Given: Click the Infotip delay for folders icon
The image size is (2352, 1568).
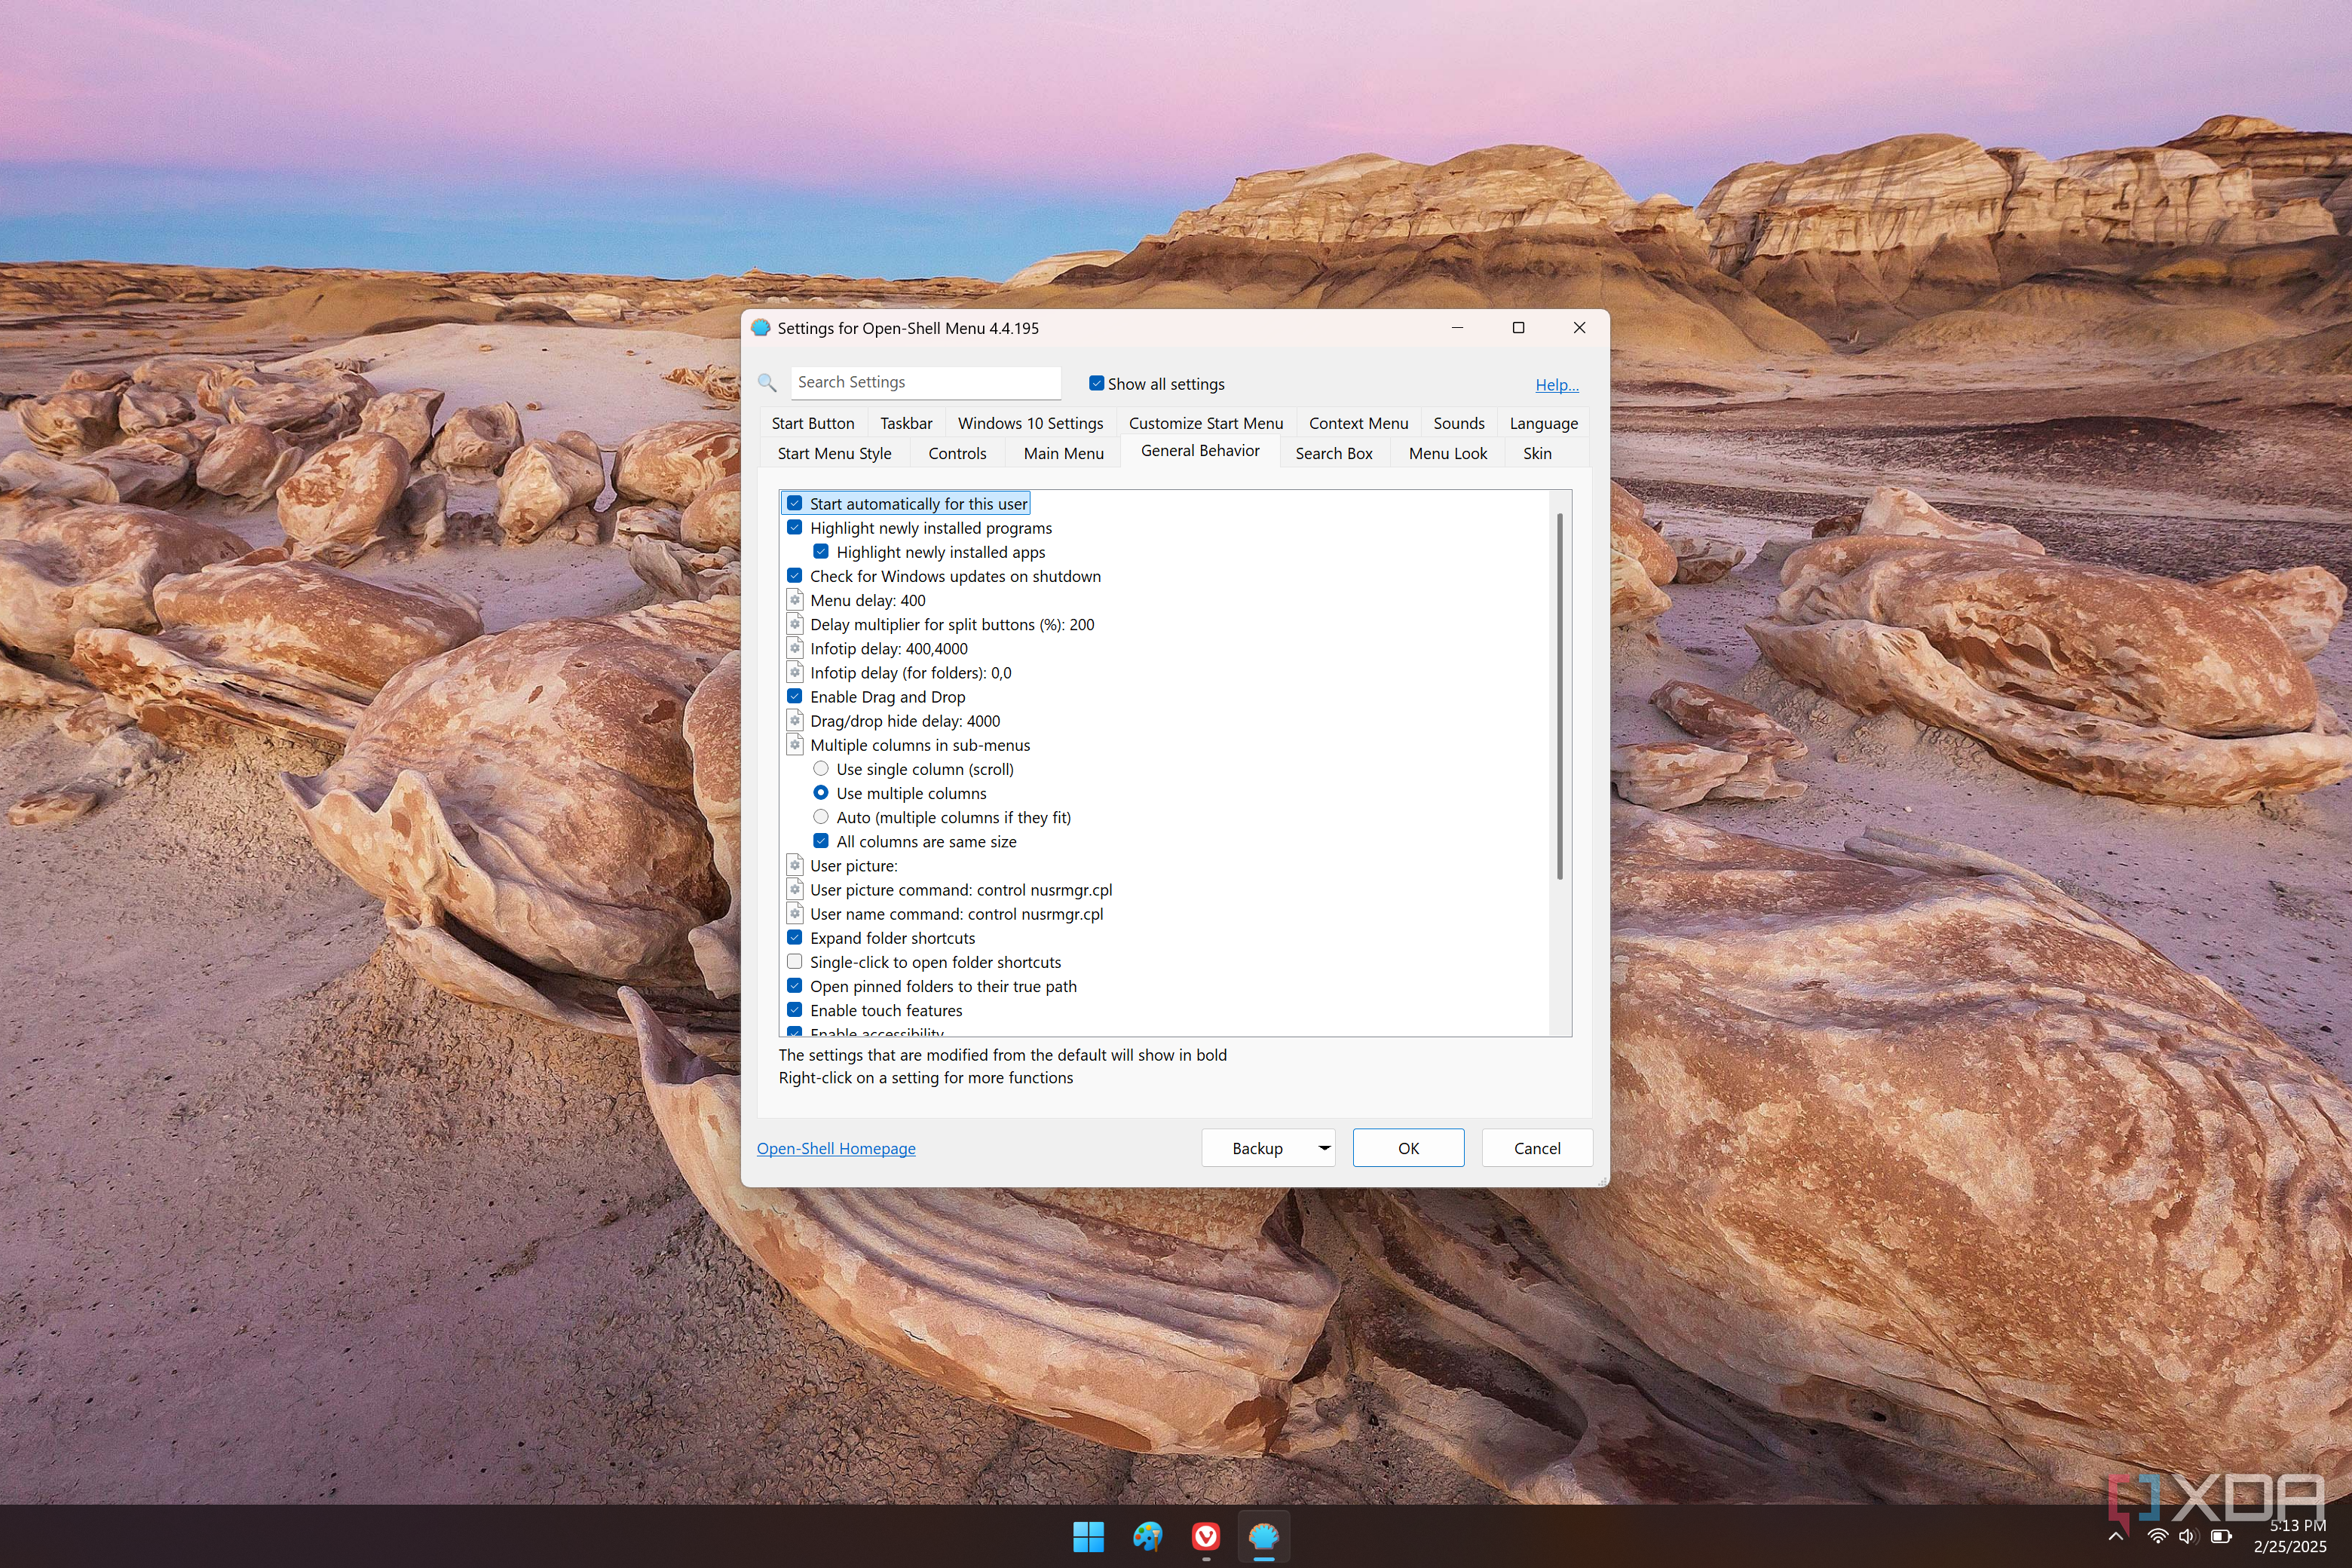Looking at the screenshot, I should (x=795, y=672).
